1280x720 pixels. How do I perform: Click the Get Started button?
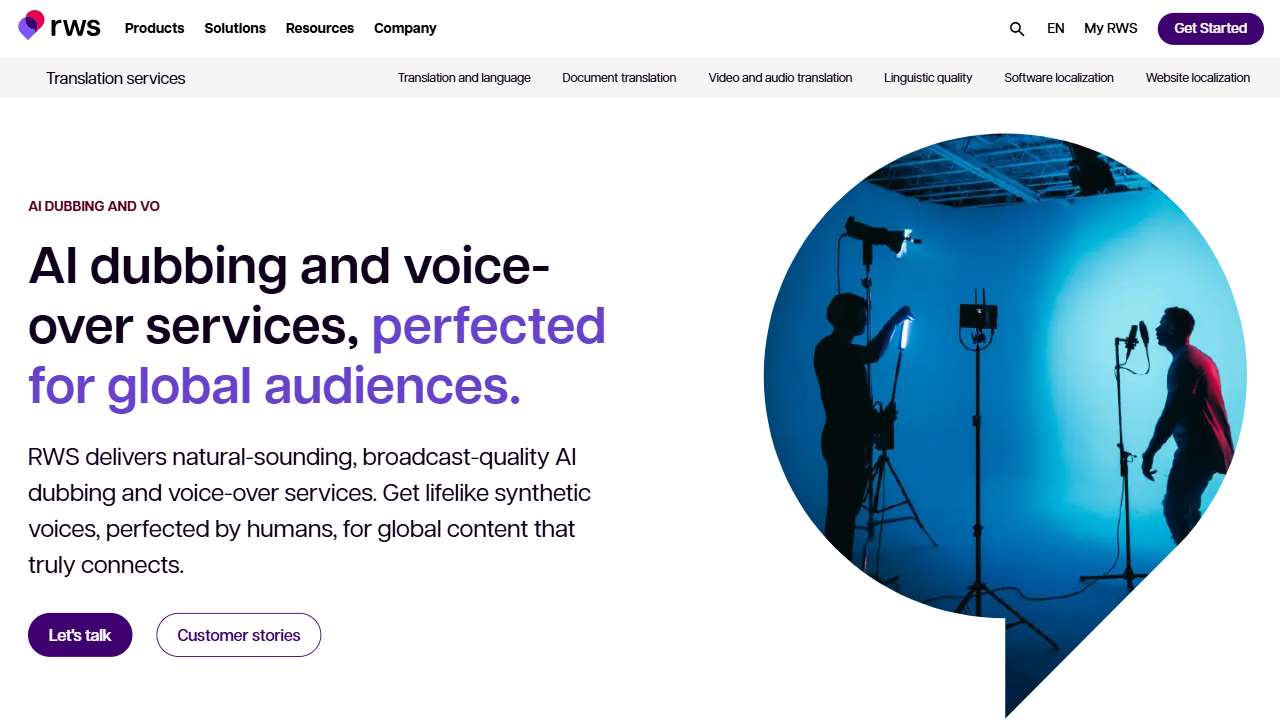click(x=1210, y=28)
